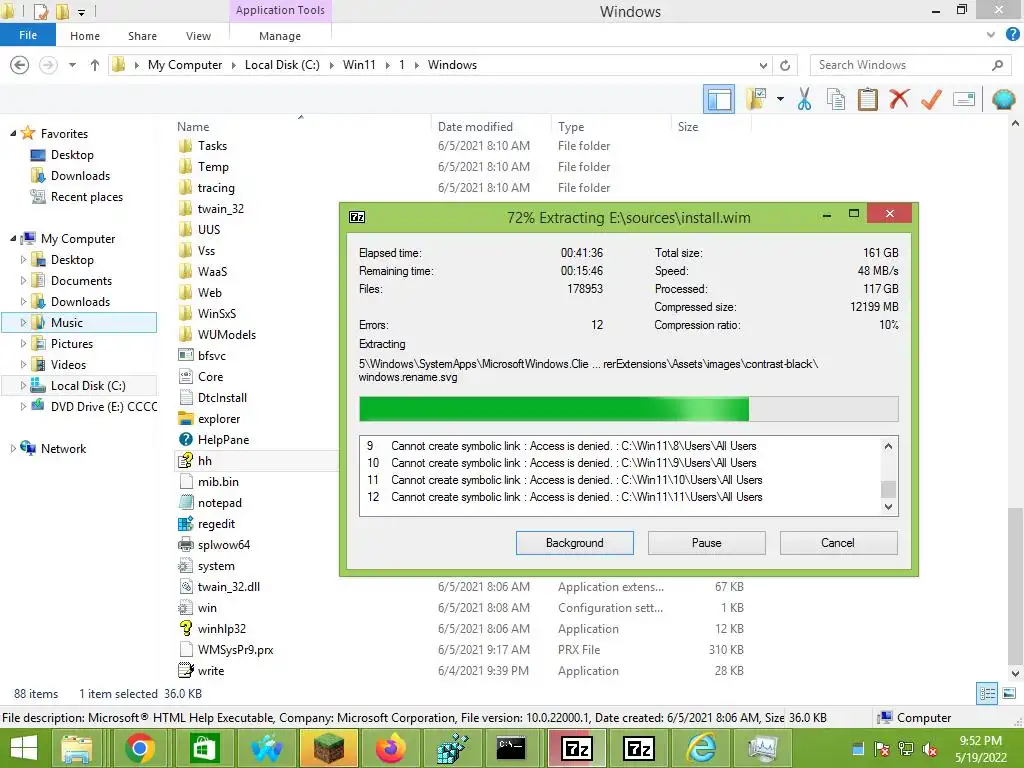Cancel the 7-Zip extraction
The width and height of the screenshot is (1024, 768).
coord(838,543)
